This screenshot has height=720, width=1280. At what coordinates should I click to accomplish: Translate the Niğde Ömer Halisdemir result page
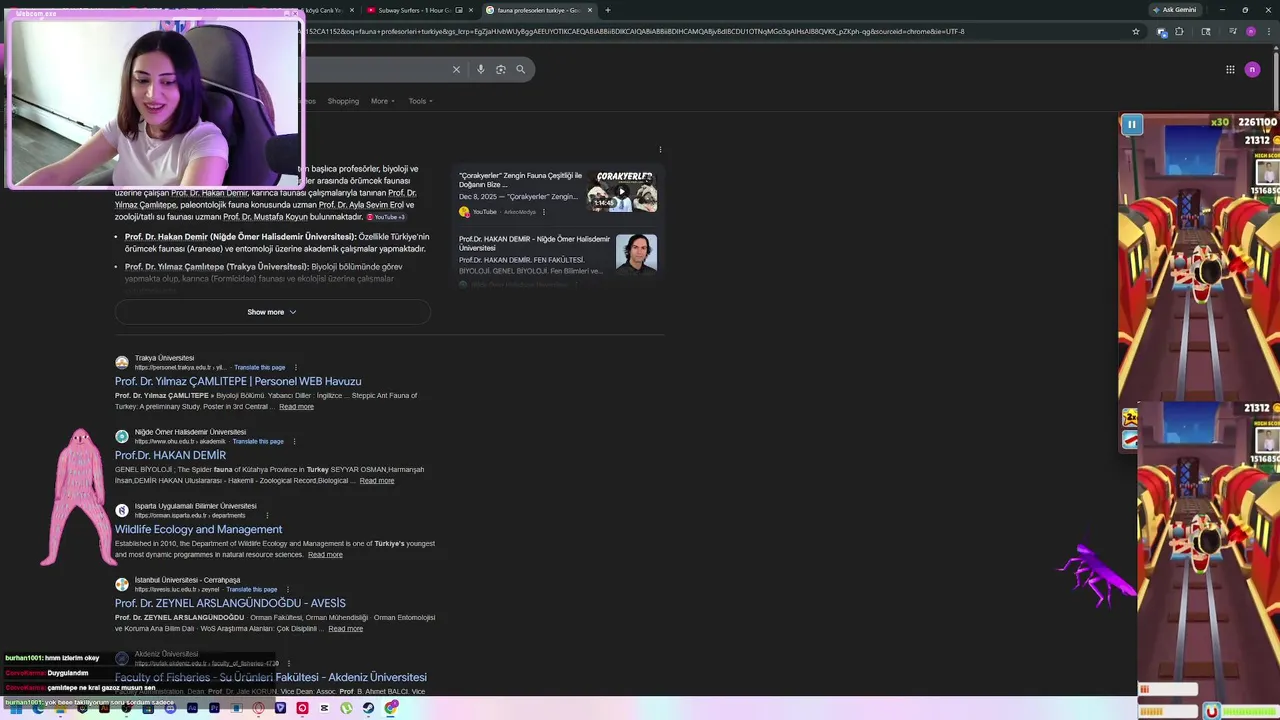(x=259, y=441)
